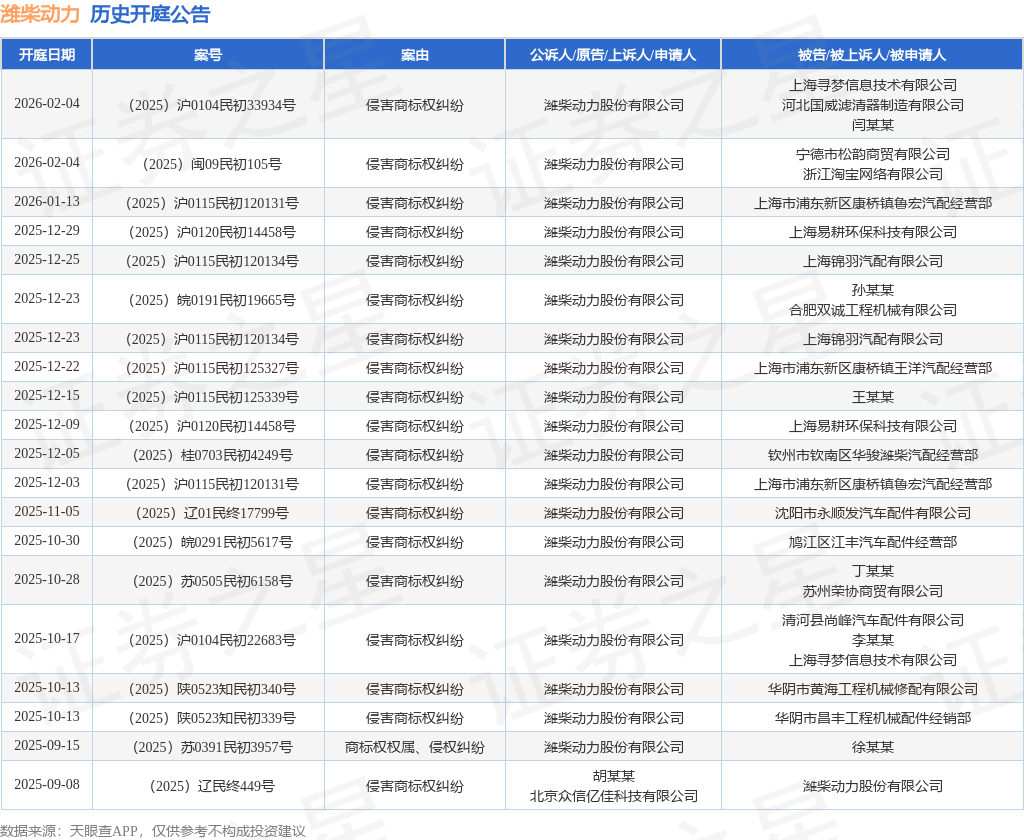Image resolution: width=1024 pixels, height=840 pixels.
Task: Click defendant 闫某某
Action: (873, 125)
